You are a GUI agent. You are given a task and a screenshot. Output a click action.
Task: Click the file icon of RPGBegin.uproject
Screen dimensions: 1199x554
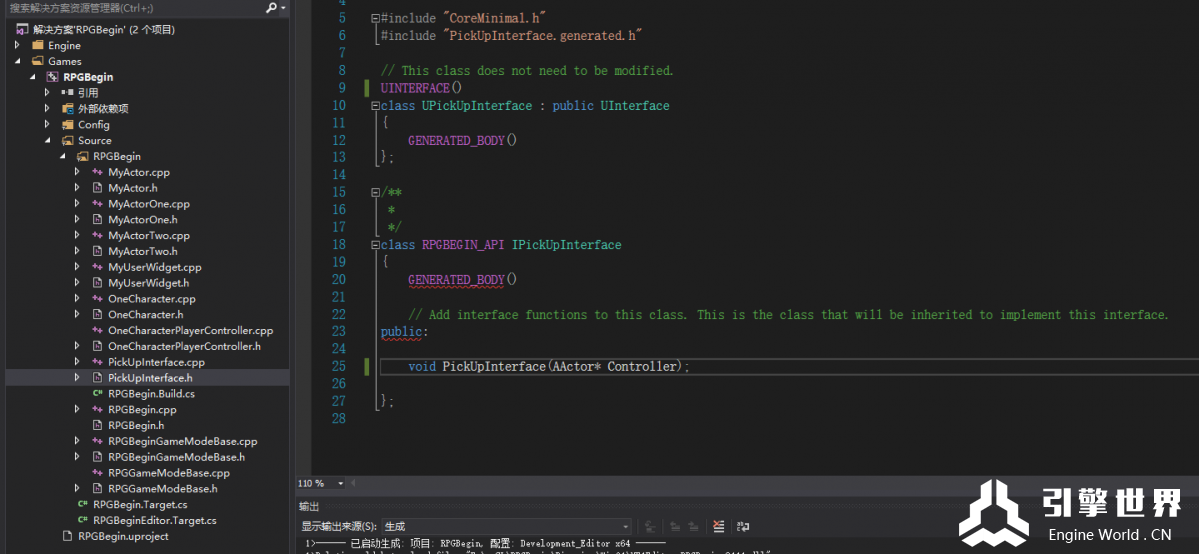67,536
